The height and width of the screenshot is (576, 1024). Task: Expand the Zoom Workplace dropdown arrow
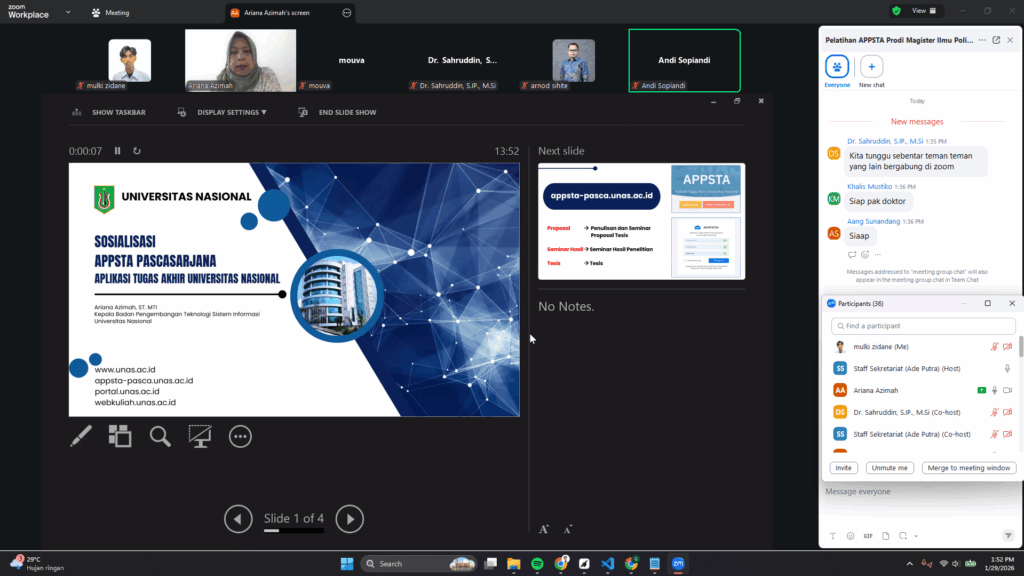tap(67, 13)
